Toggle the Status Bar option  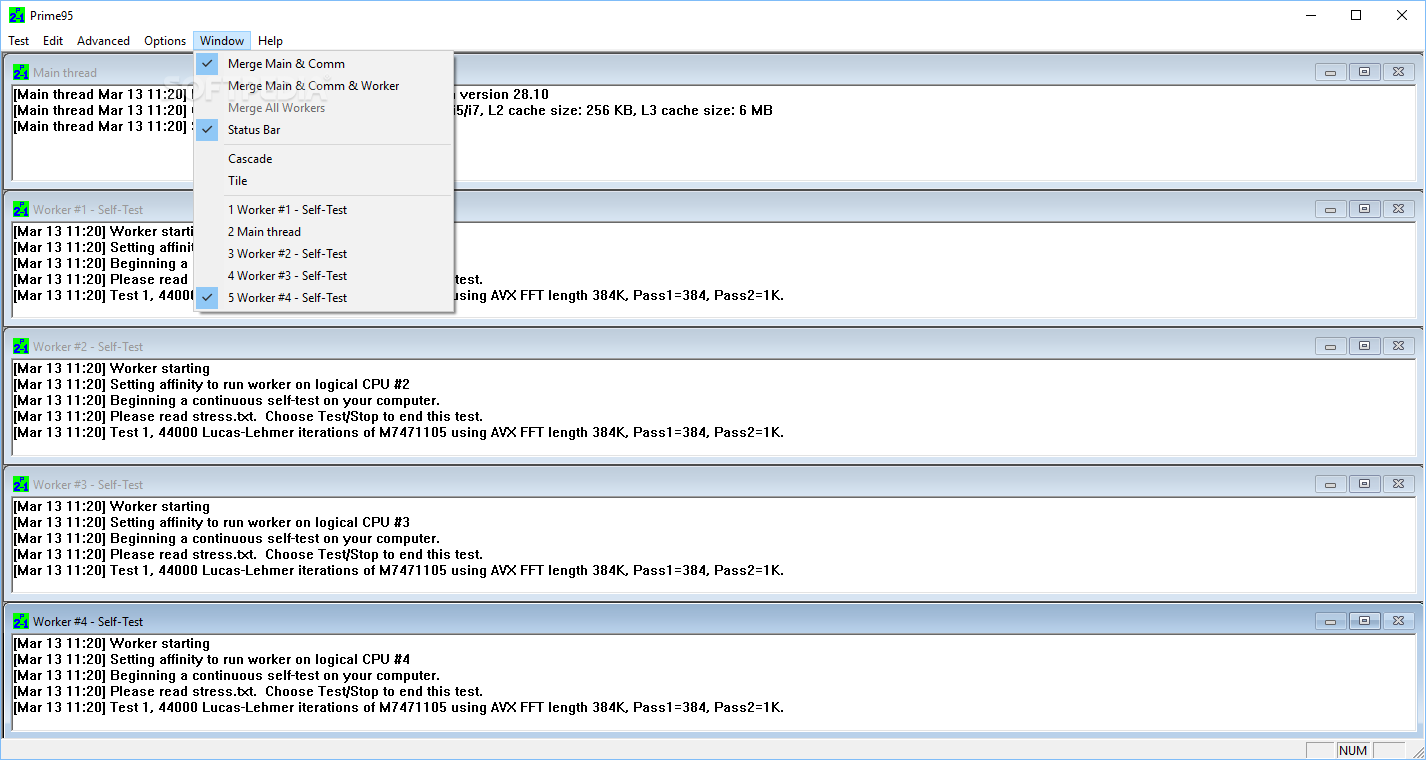click(324, 129)
